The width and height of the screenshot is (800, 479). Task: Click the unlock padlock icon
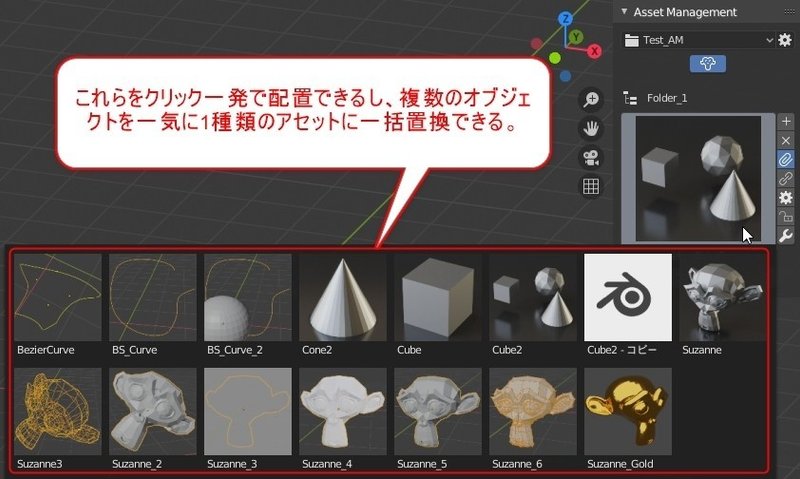coord(786,216)
